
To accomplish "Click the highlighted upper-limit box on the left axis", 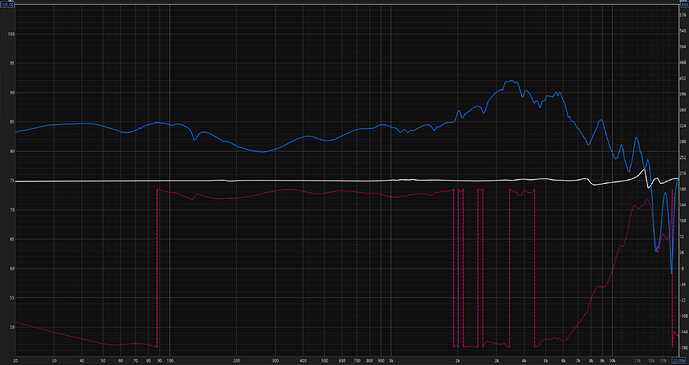I will point(7,4).
